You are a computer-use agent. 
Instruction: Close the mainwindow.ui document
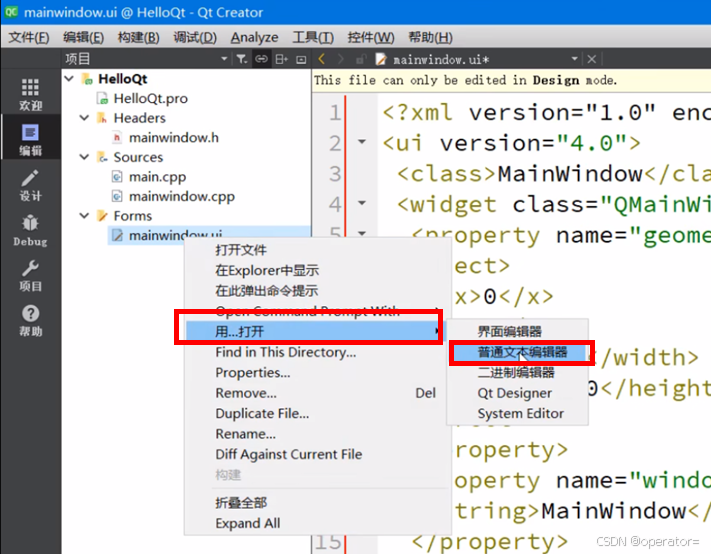[x=591, y=59]
